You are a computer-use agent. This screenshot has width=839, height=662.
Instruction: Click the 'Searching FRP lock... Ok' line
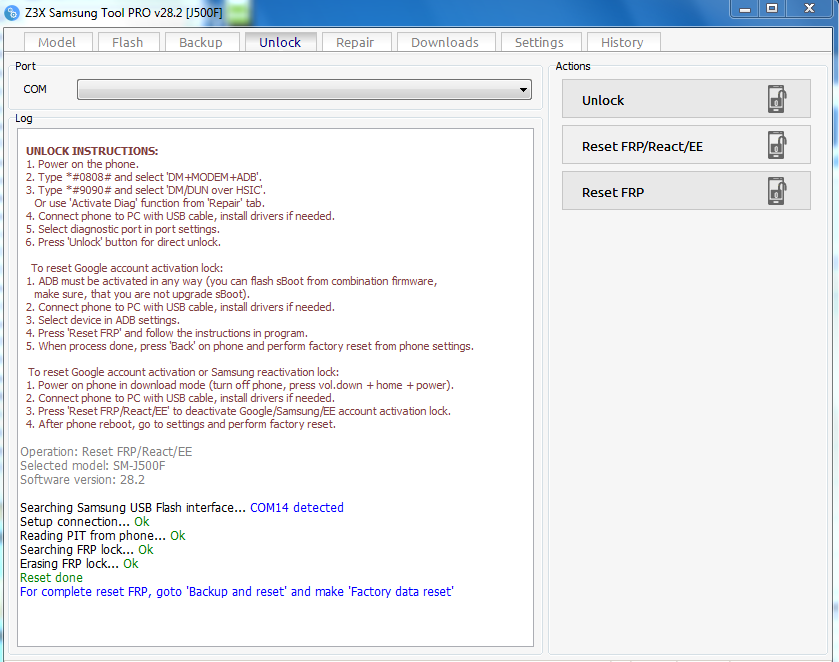coord(87,550)
